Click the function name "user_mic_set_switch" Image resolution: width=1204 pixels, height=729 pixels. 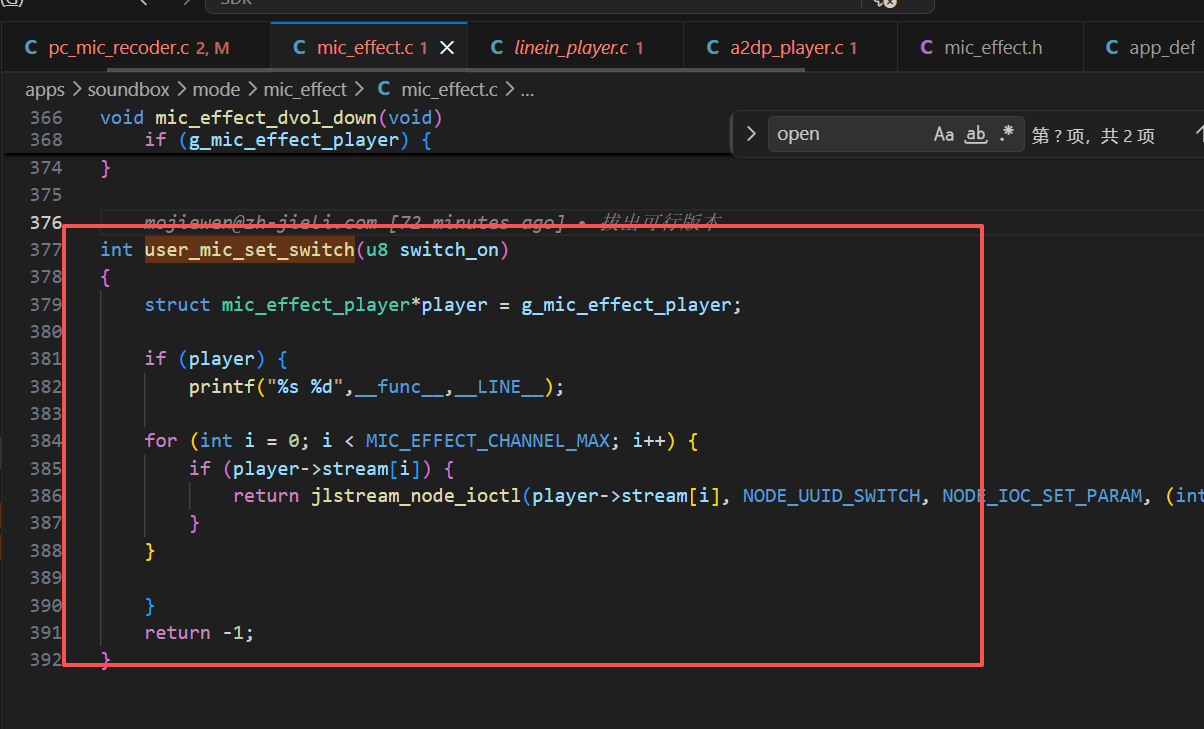[249, 250]
